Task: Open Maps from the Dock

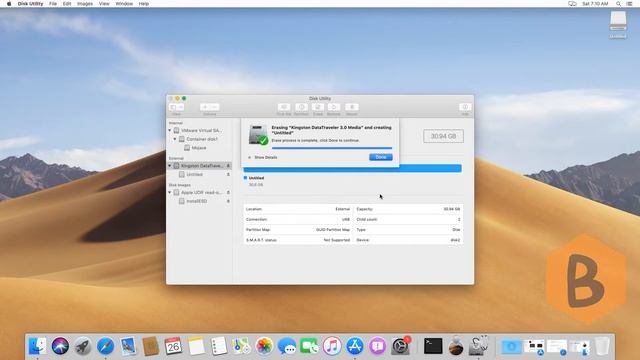Action: tap(241, 346)
